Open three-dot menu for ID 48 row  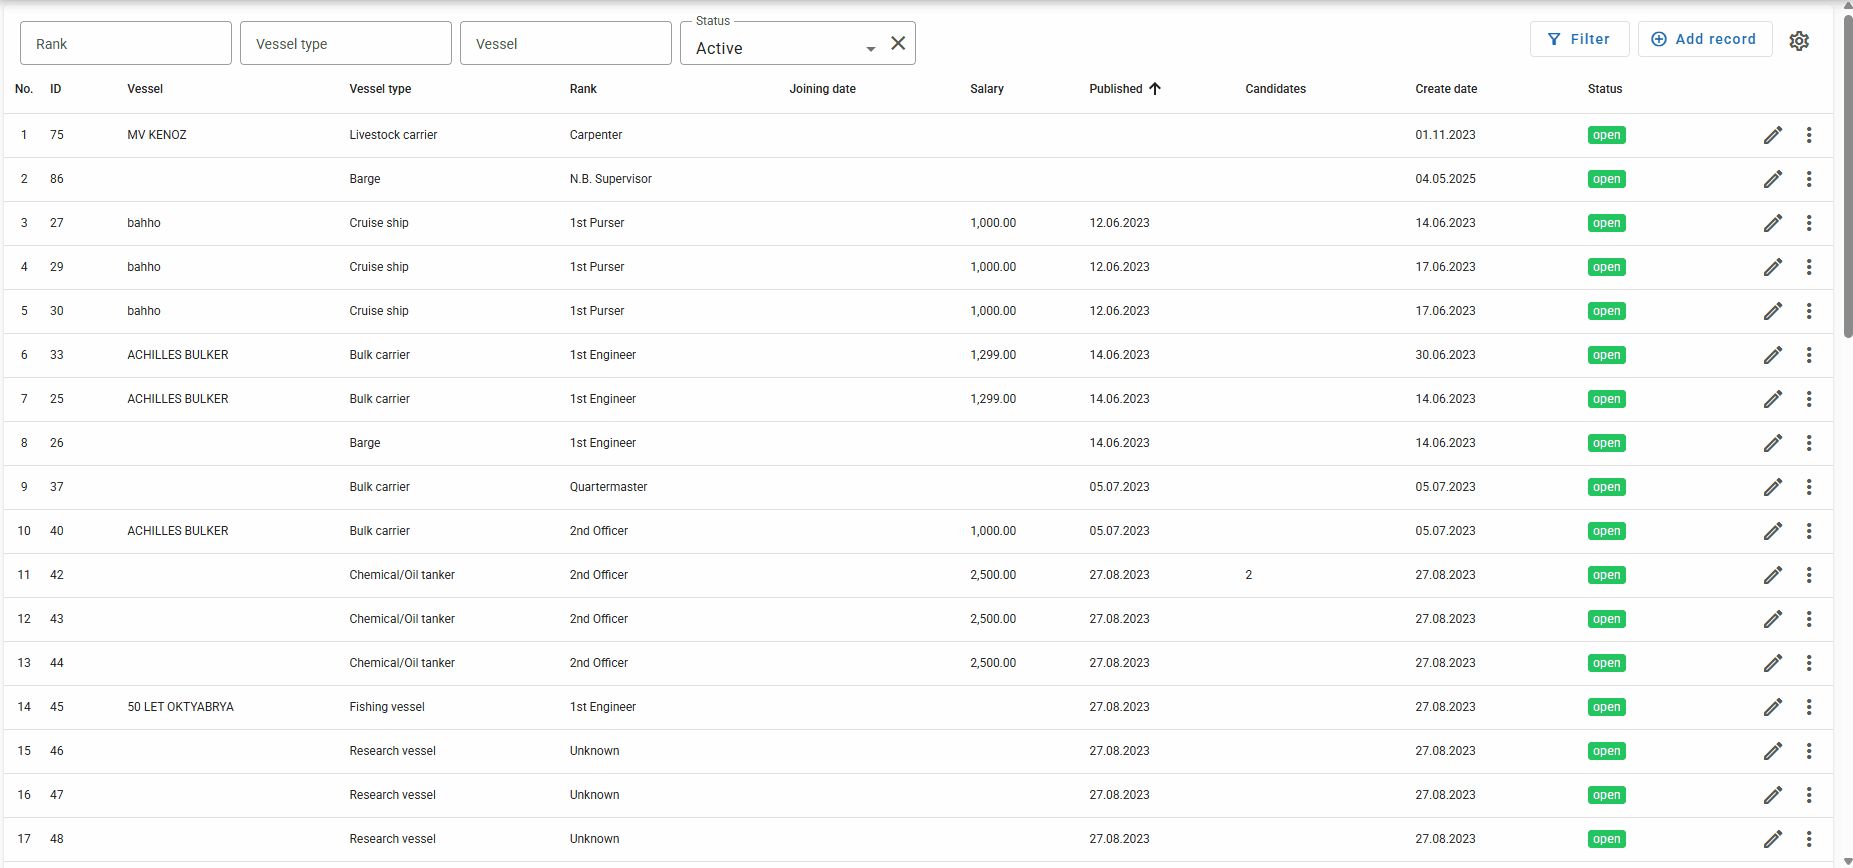point(1808,839)
